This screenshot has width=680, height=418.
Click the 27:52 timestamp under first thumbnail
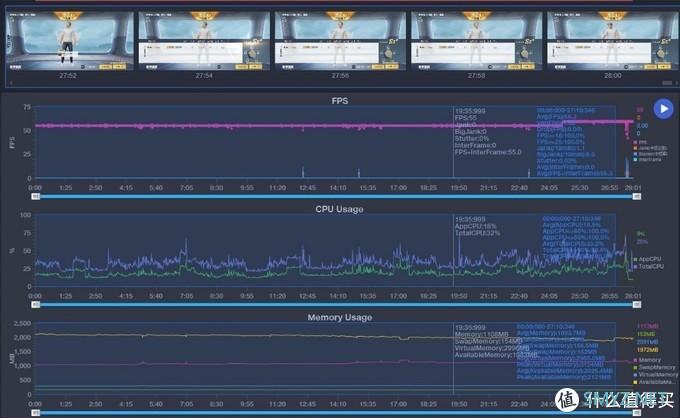coord(68,75)
